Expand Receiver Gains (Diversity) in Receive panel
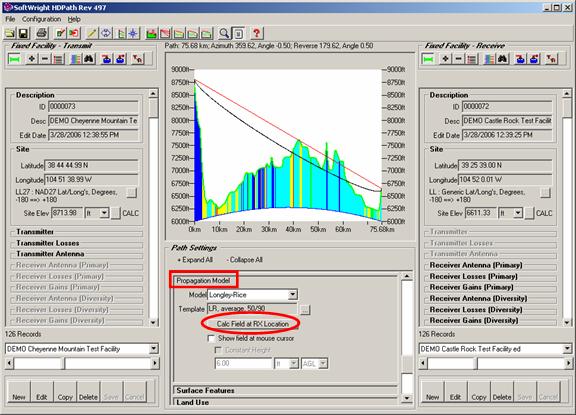576x415 pixels. [474, 320]
